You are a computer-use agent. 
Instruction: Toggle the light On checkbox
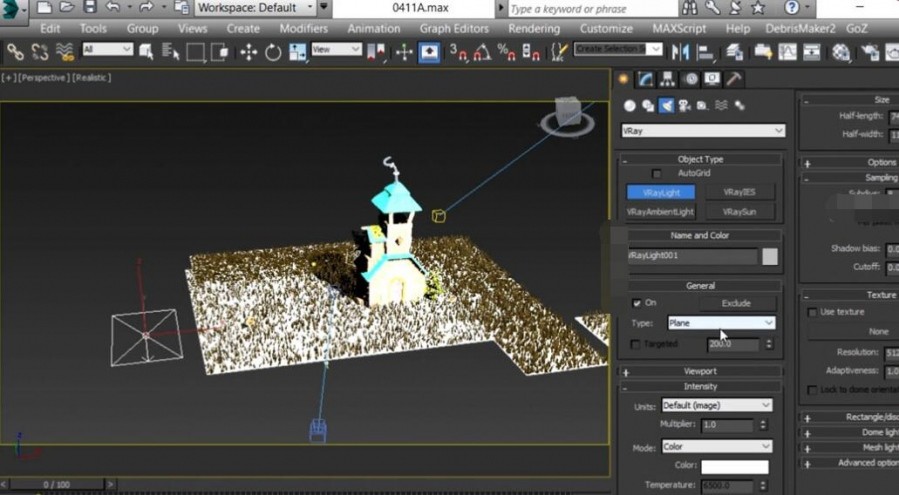636,303
